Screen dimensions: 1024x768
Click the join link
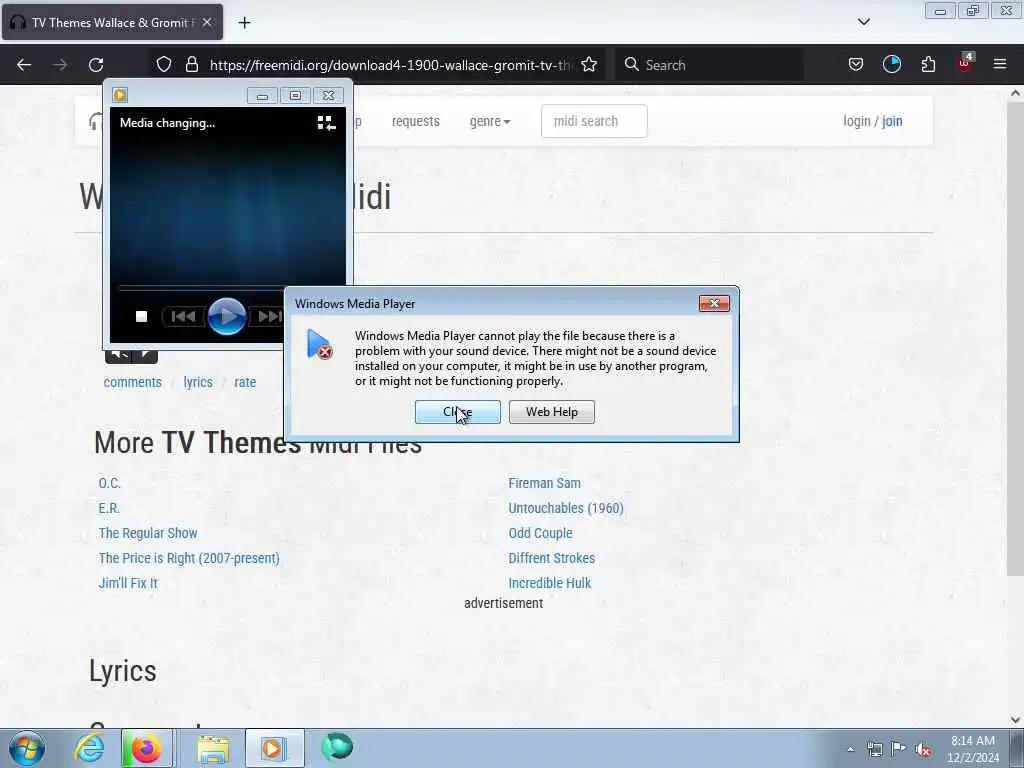click(892, 121)
